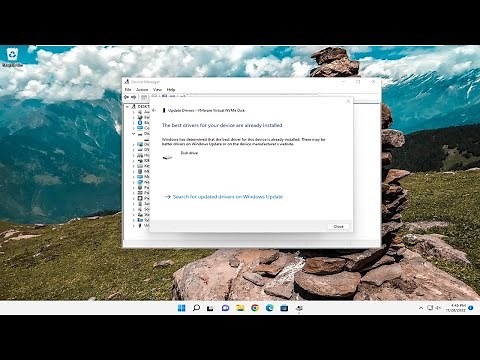480x360 pixels.
Task: Click the Close button in Update Drivers dialog
Action: pos(338,226)
